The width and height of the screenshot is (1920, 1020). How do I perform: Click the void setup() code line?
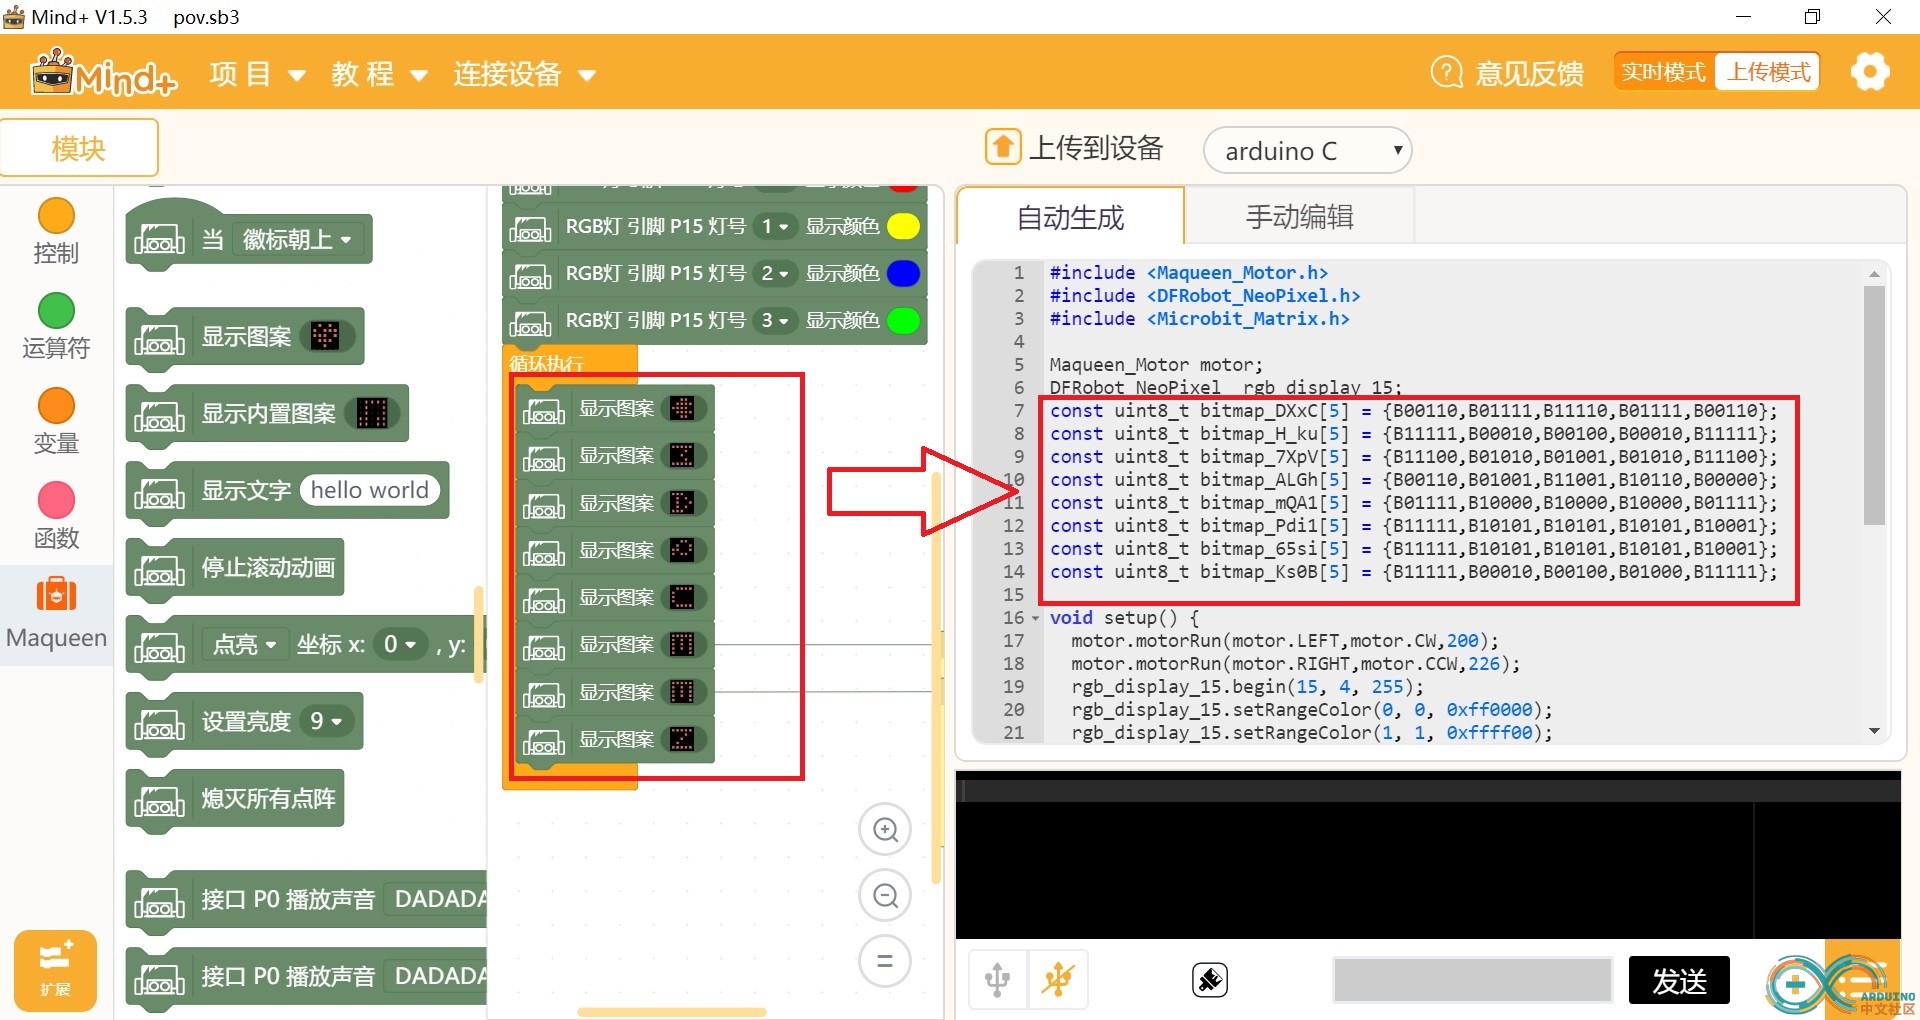click(1124, 618)
